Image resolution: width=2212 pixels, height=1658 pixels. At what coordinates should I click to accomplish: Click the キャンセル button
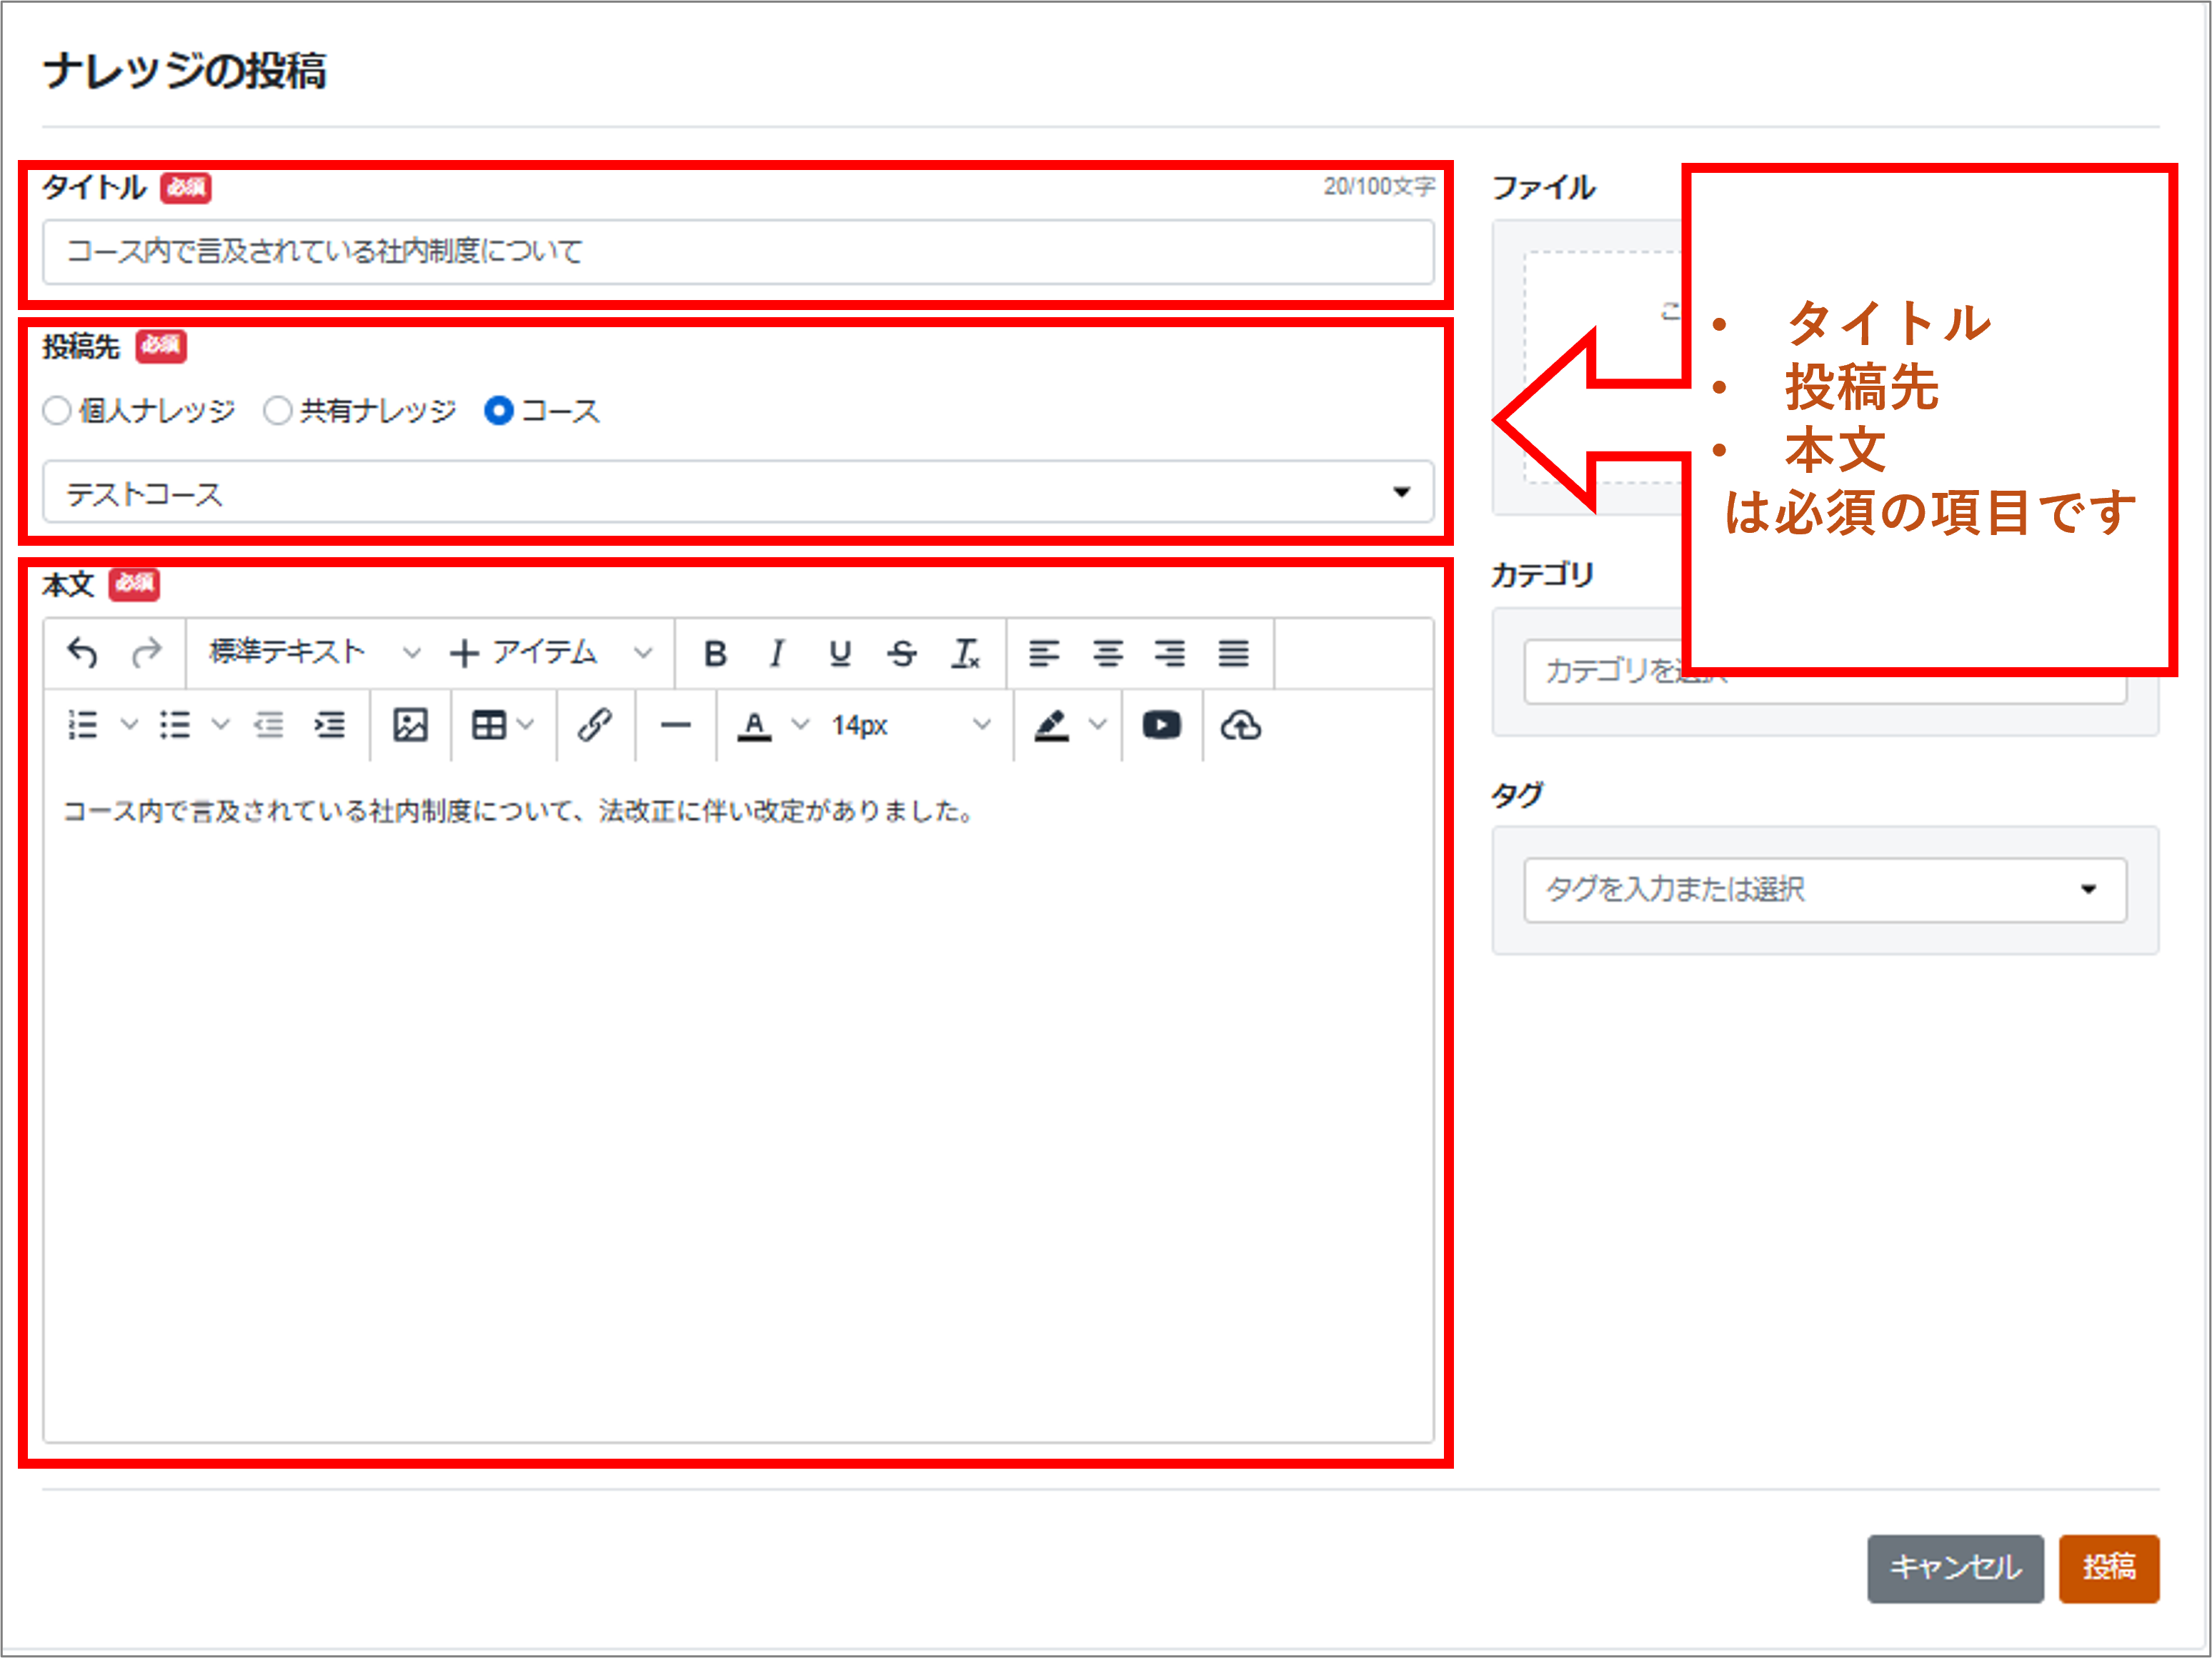pos(1954,1567)
